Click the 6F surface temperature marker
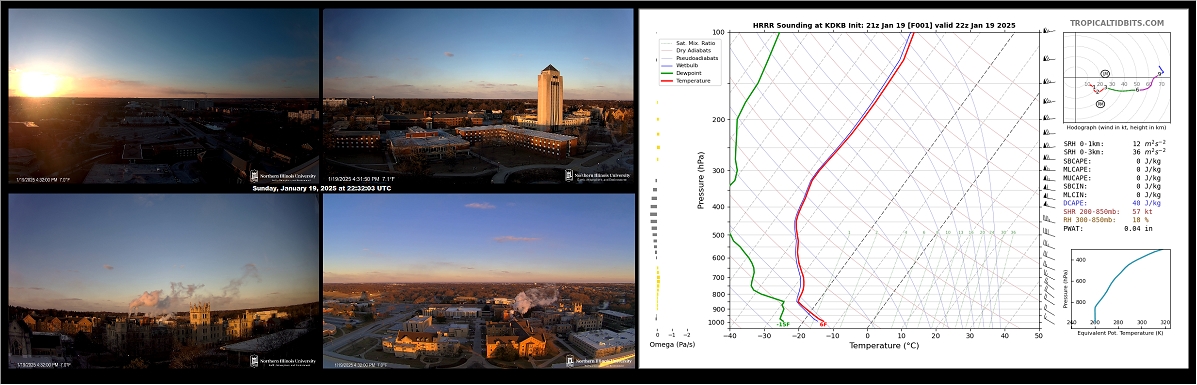 [824, 325]
